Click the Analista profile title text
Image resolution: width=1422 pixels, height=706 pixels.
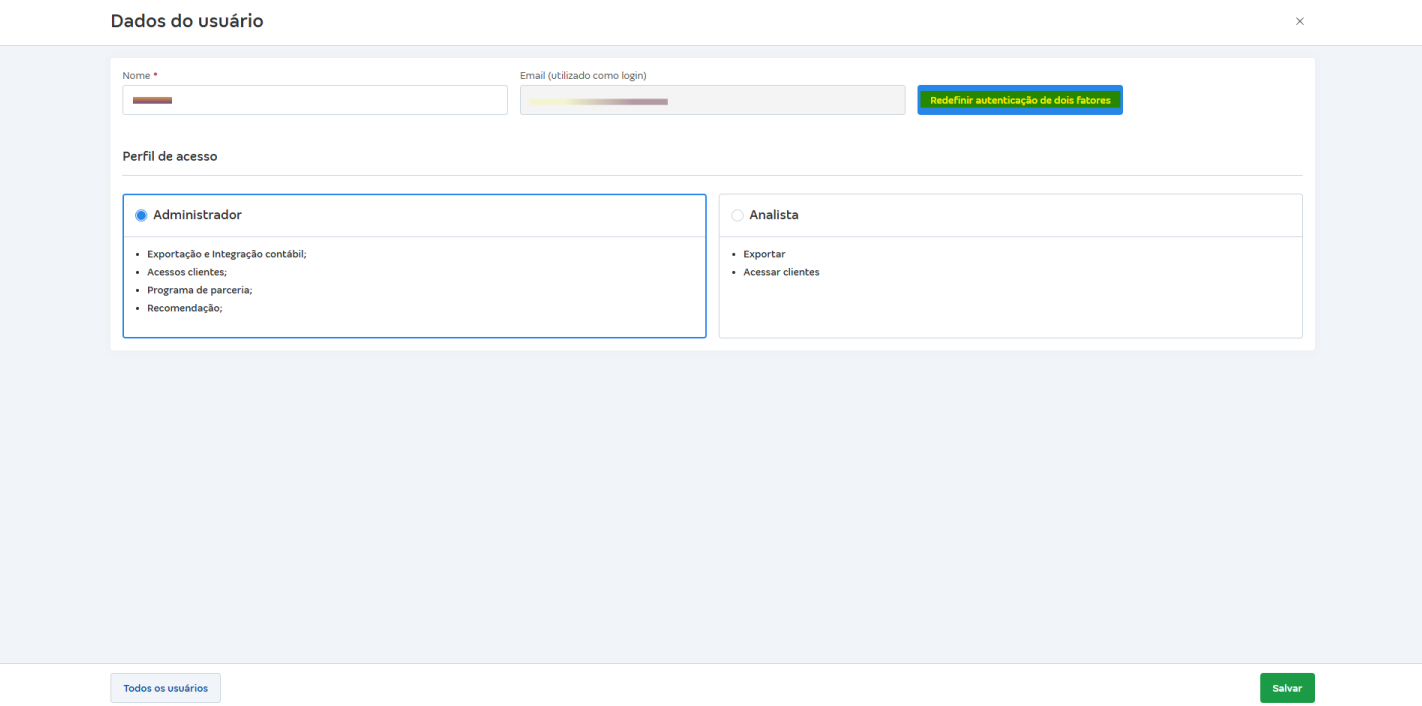tap(773, 215)
